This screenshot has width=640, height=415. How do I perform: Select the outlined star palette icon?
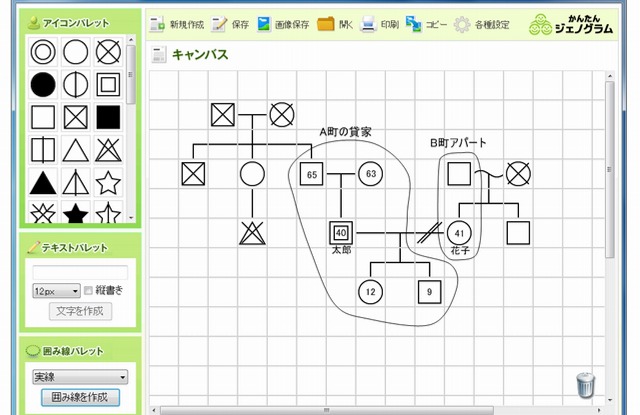[108, 183]
